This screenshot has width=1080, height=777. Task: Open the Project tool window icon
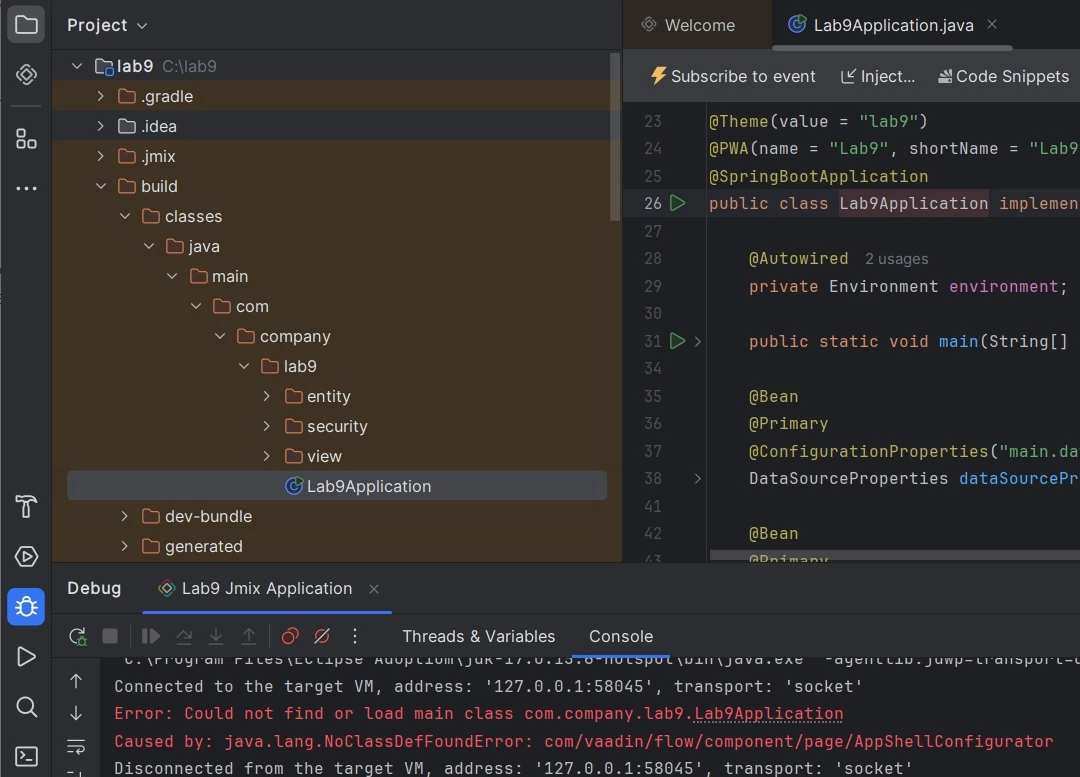point(26,25)
